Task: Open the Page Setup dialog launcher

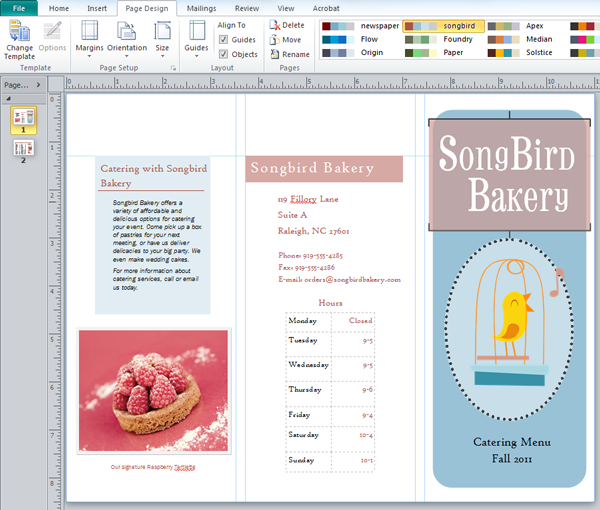Action: pyautogui.click(x=173, y=67)
